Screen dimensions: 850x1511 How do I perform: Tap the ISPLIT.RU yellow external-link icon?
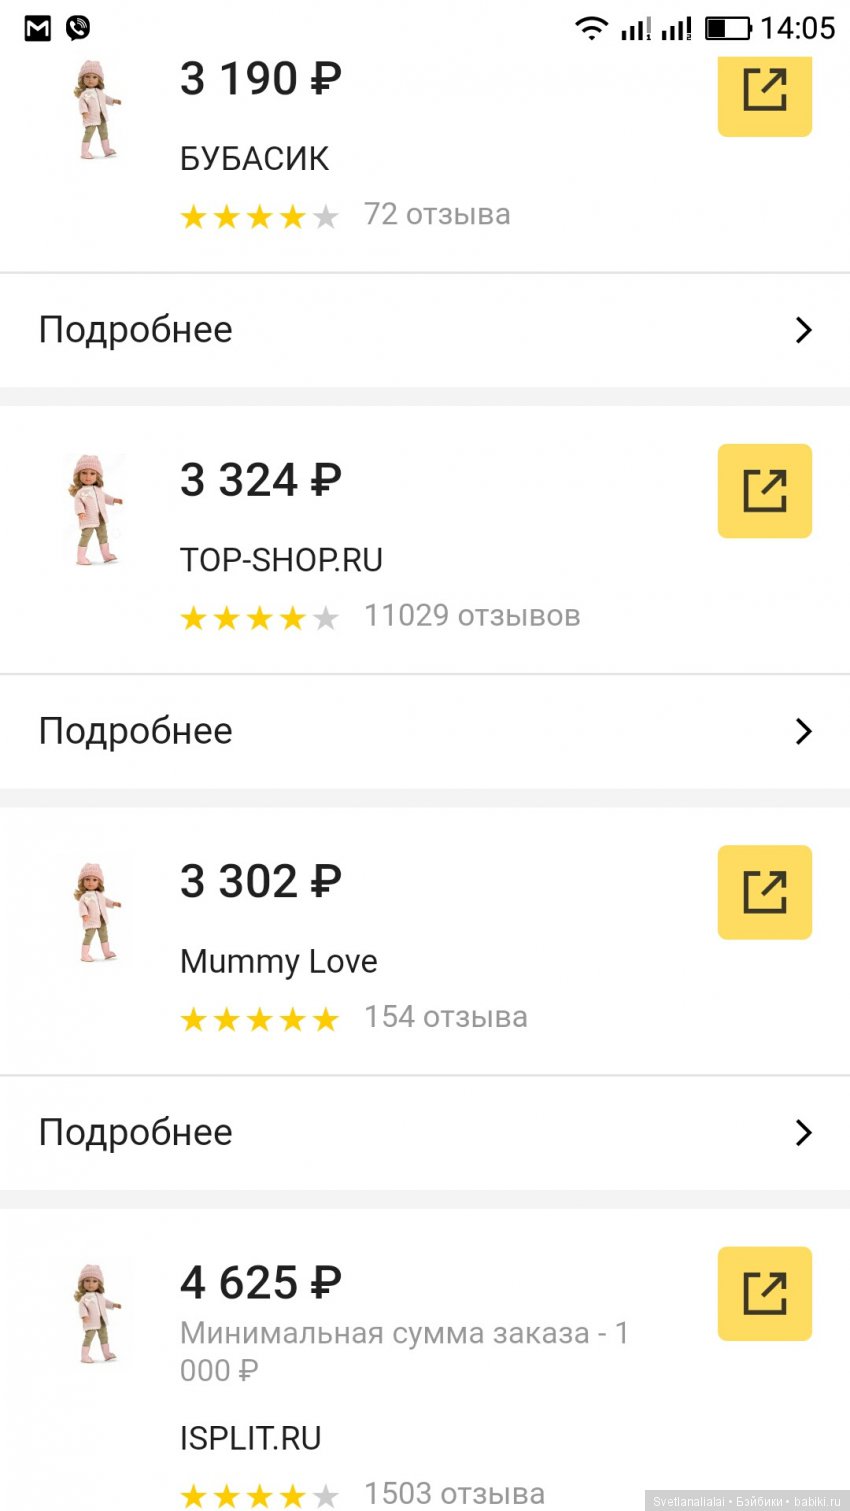click(764, 1293)
